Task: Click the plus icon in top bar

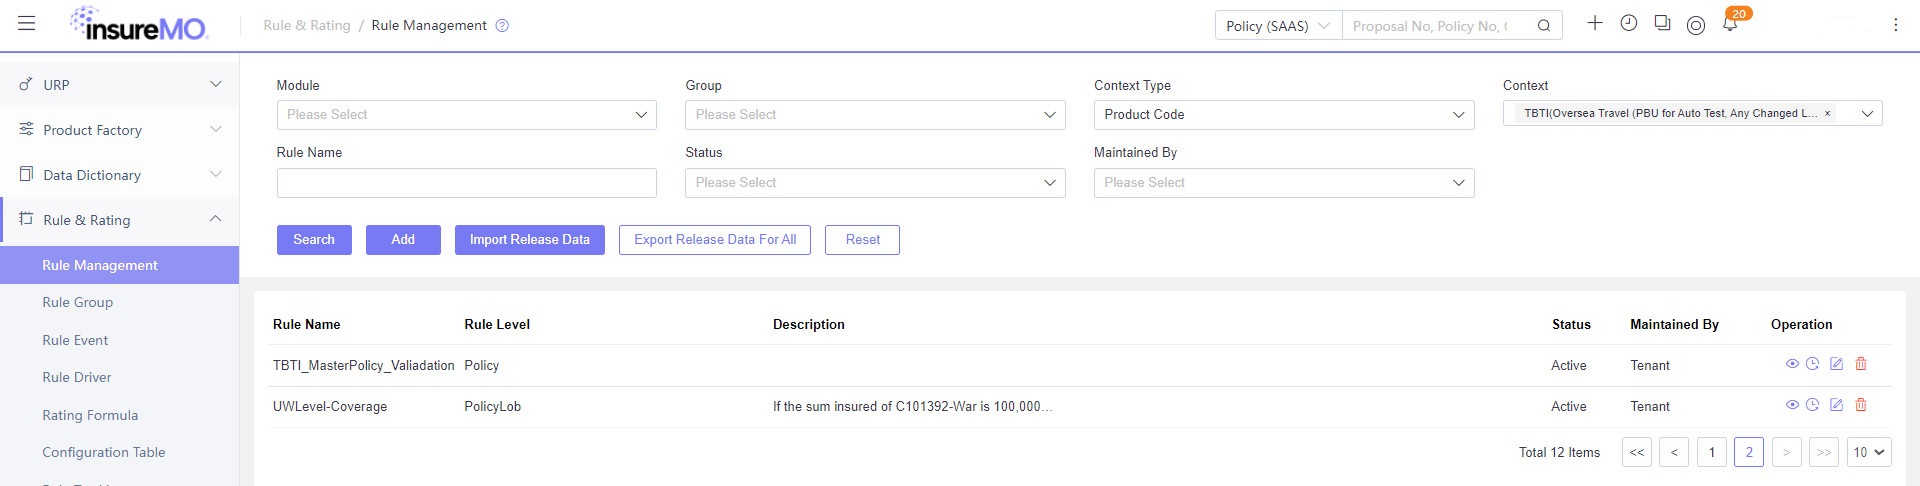Action: (x=1595, y=23)
